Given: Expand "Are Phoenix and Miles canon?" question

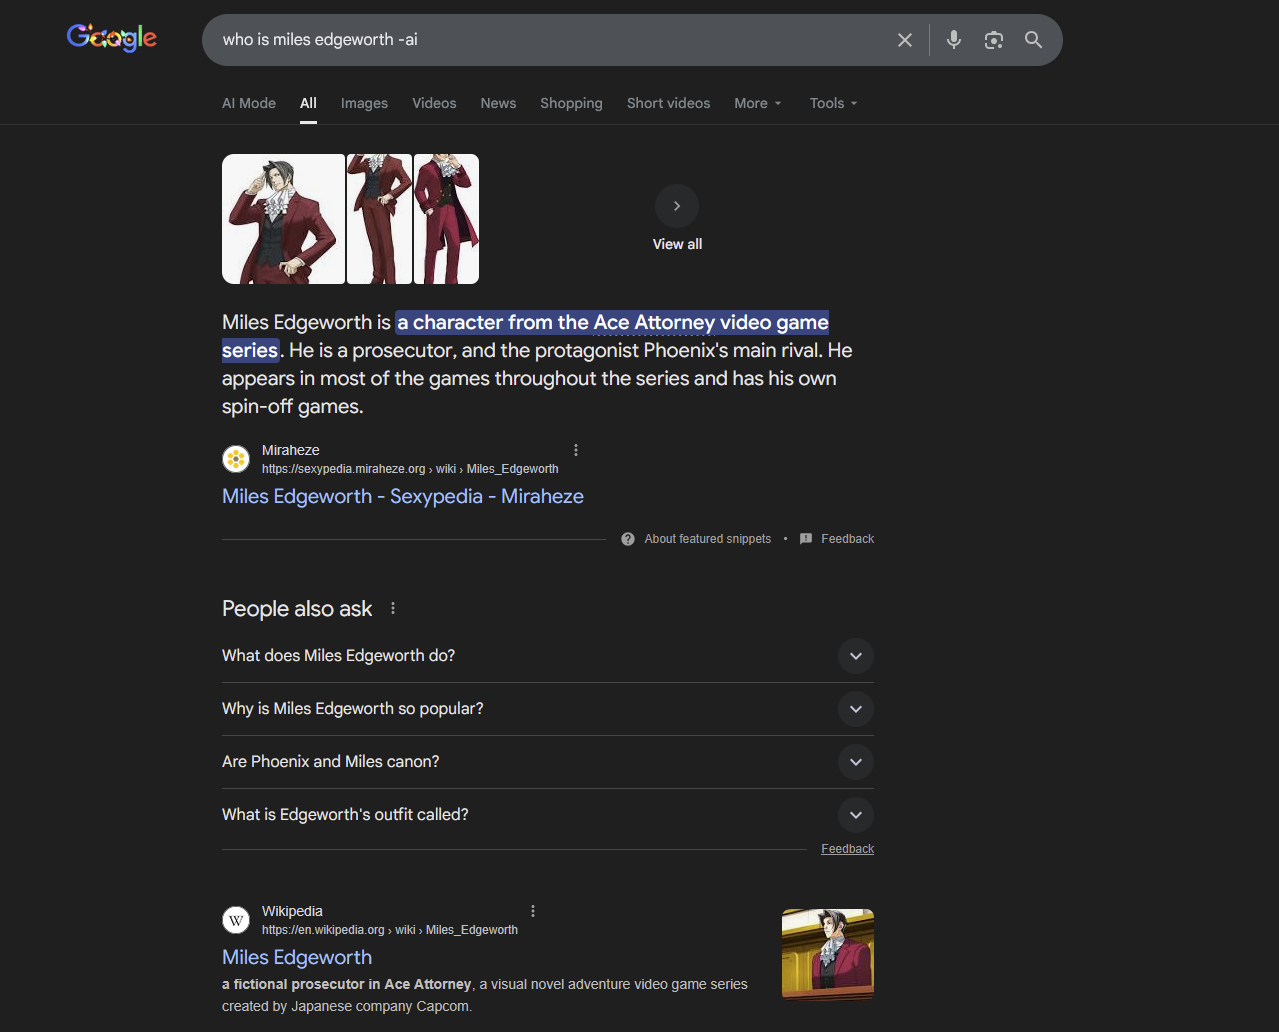Looking at the screenshot, I should pyautogui.click(x=855, y=762).
